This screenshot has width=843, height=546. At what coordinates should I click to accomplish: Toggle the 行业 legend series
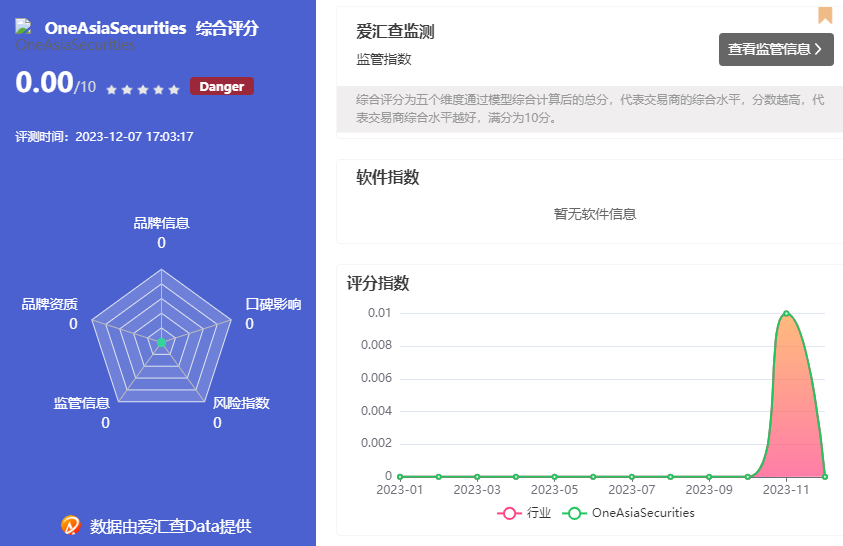coord(524,513)
